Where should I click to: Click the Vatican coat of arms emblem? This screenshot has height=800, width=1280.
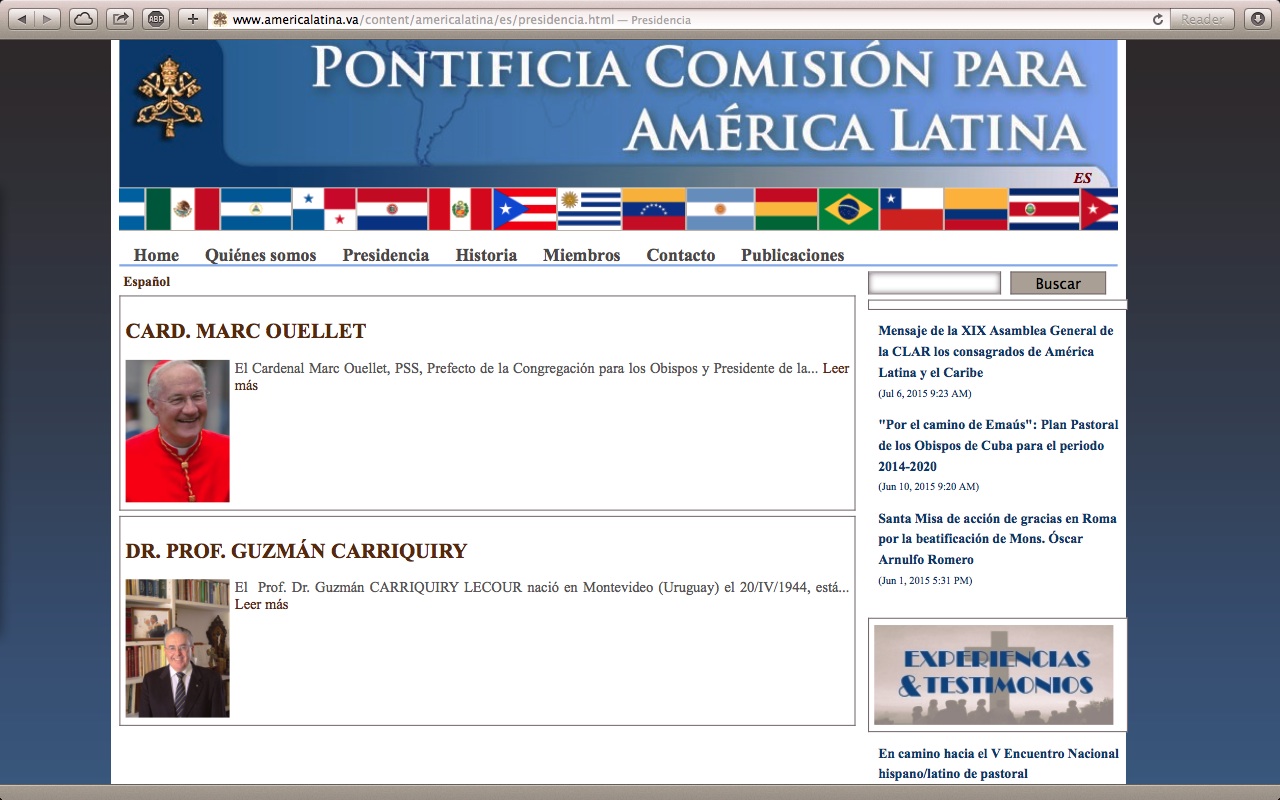pos(169,98)
